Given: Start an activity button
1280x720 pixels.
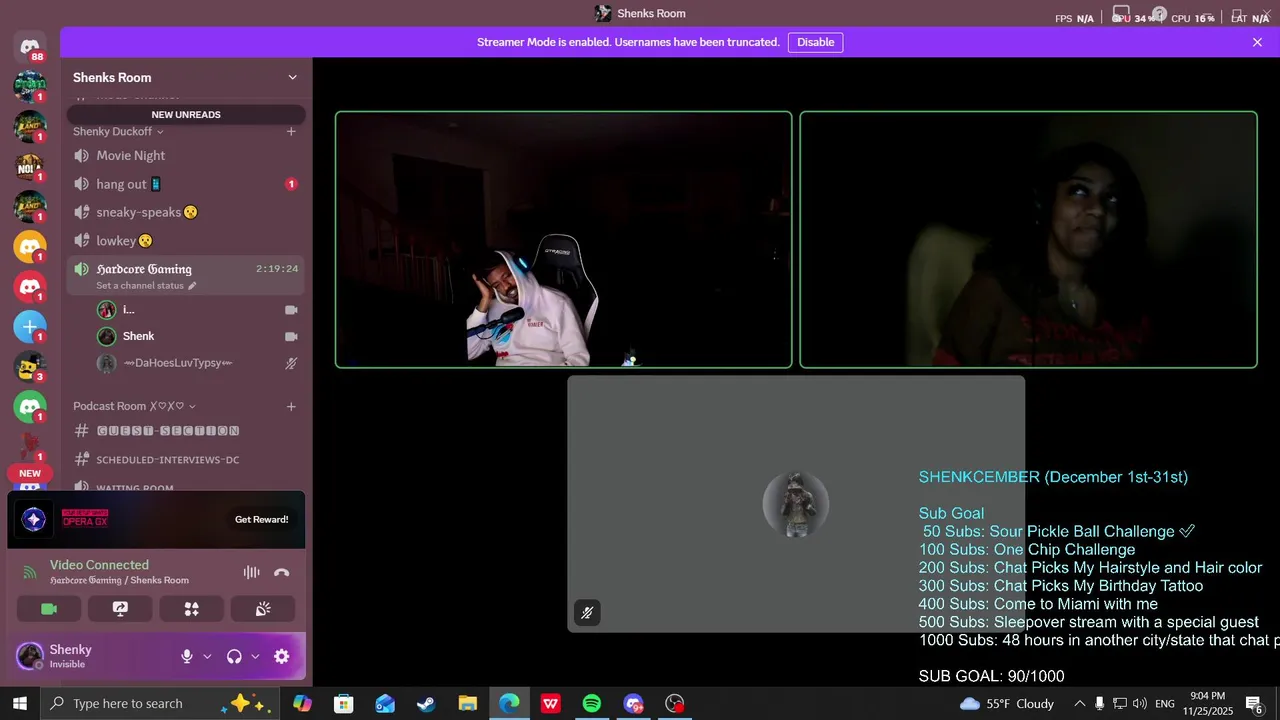Looking at the screenshot, I should [x=192, y=609].
